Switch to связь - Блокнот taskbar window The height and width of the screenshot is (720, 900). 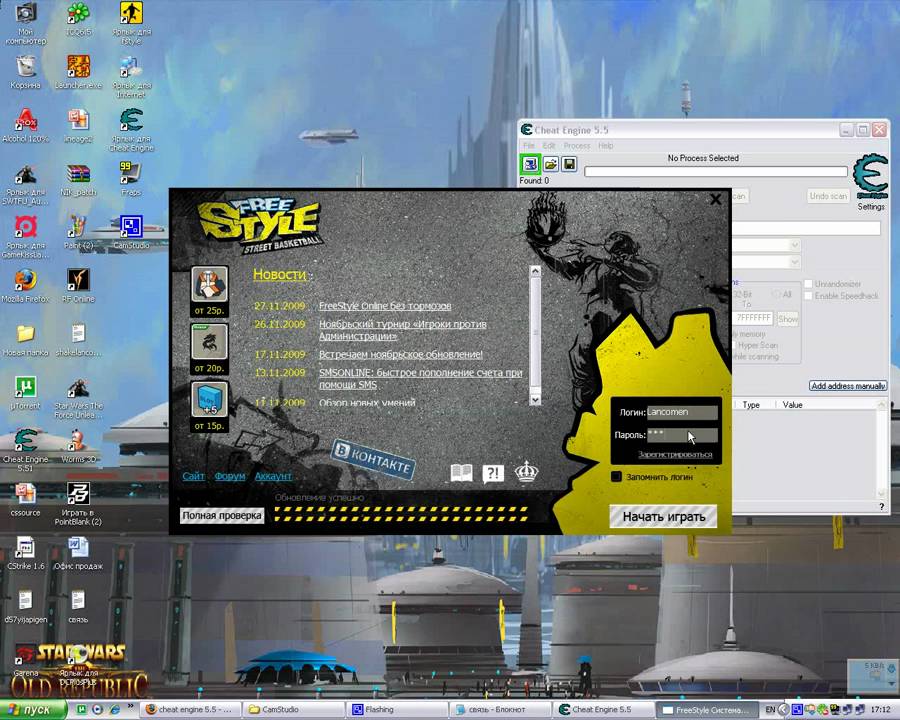(x=499, y=710)
